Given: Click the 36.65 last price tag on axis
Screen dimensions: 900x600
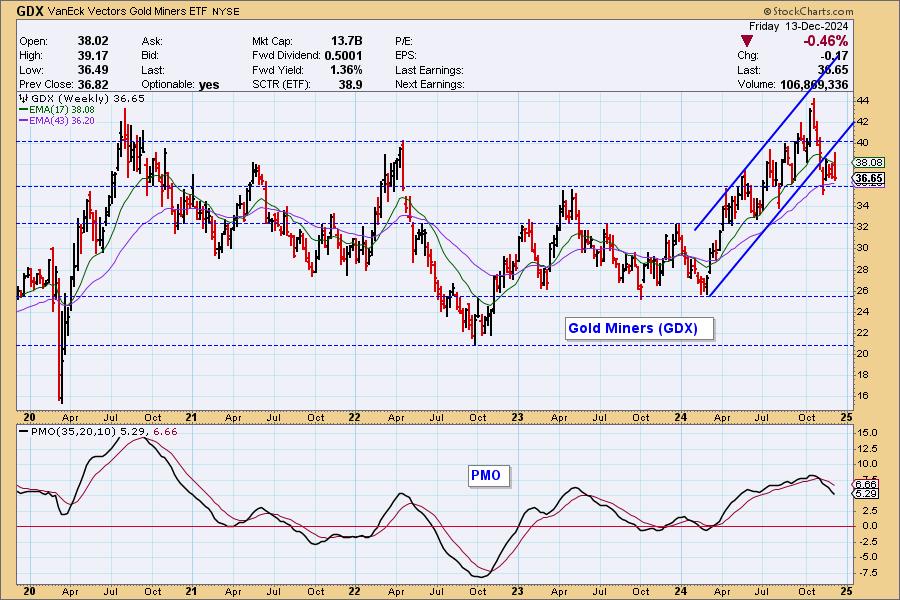Looking at the screenshot, I should click(x=868, y=179).
